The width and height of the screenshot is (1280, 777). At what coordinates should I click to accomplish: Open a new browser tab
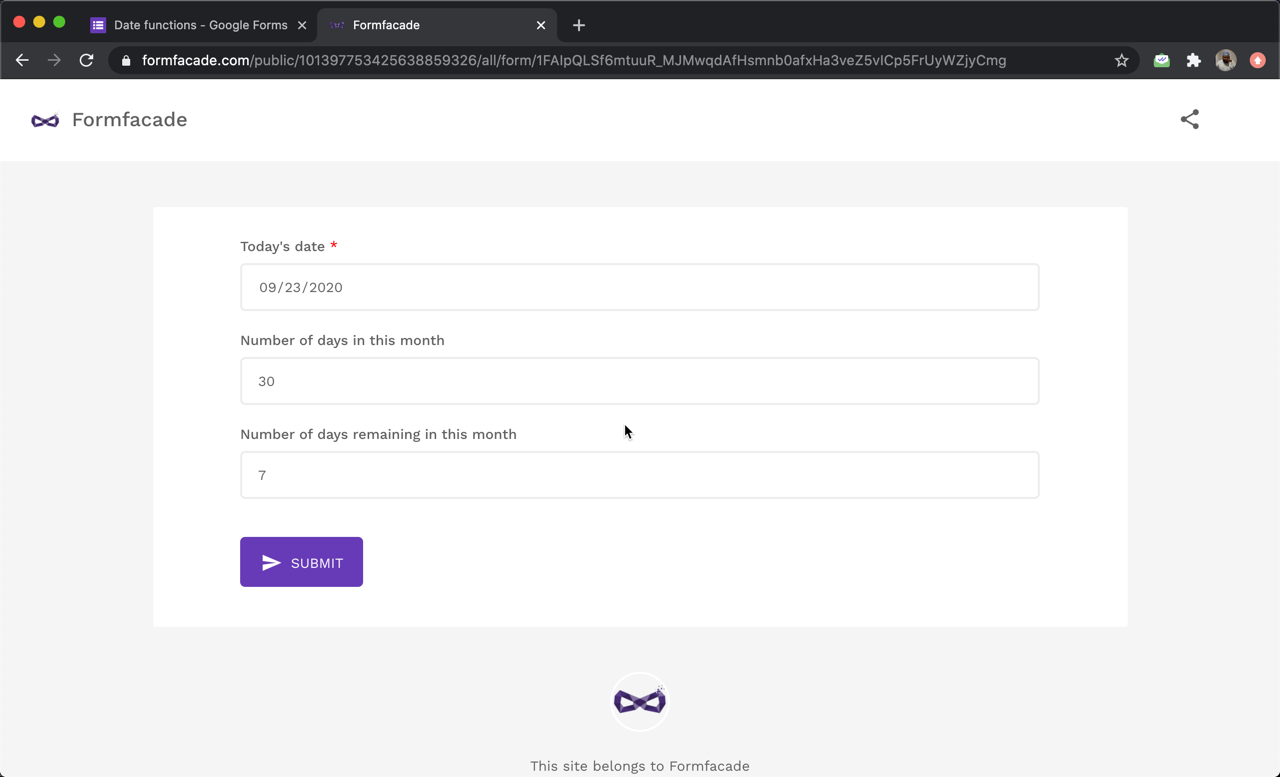pyautogui.click(x=579, y=25)
